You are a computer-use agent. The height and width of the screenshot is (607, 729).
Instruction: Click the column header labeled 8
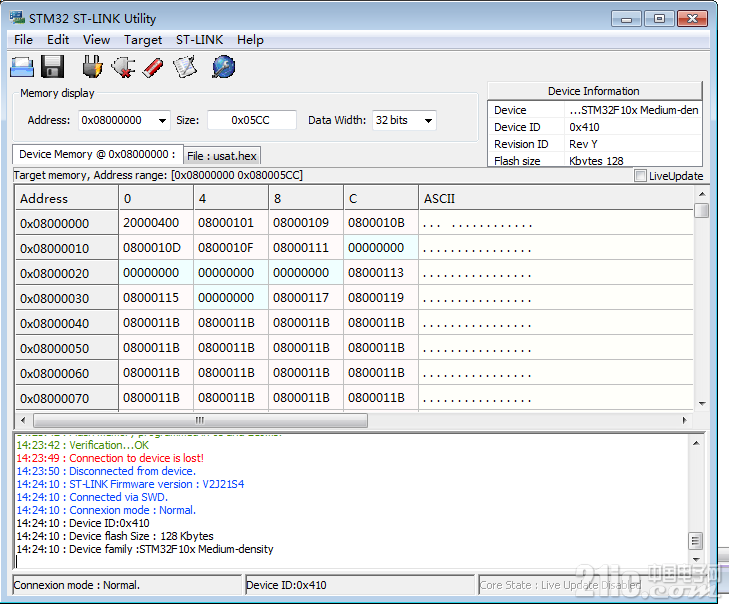tap(305, 198)
